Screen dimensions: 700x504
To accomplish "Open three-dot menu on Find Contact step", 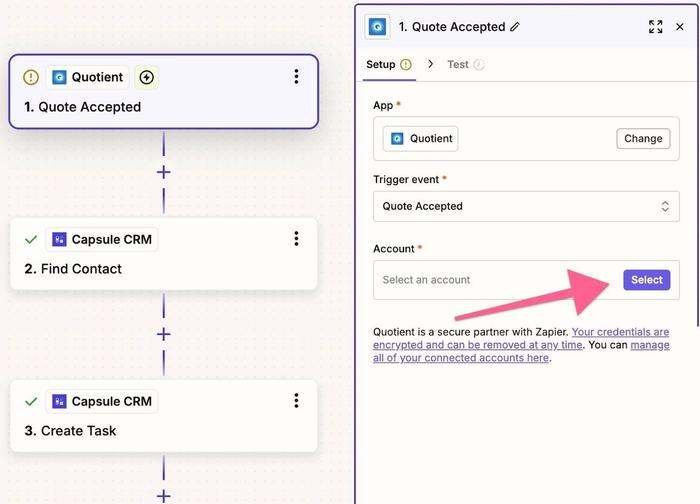I will point(296,239).
